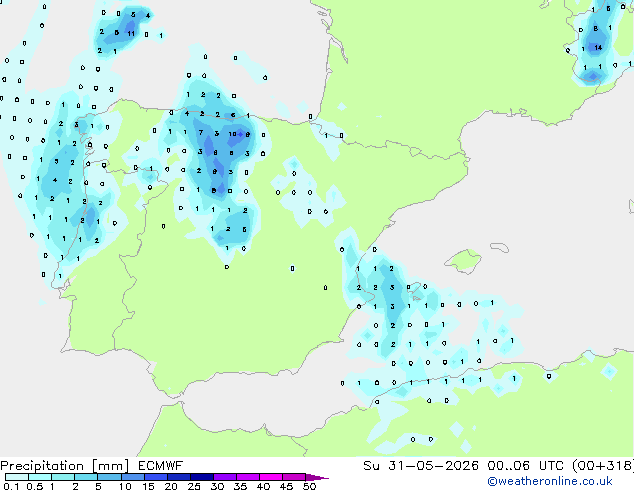Select the 30 to 35 mm purple swatch

point(225,477)
